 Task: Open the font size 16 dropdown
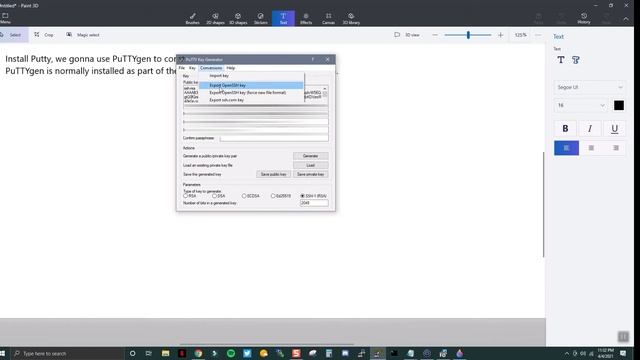(581, 105)
